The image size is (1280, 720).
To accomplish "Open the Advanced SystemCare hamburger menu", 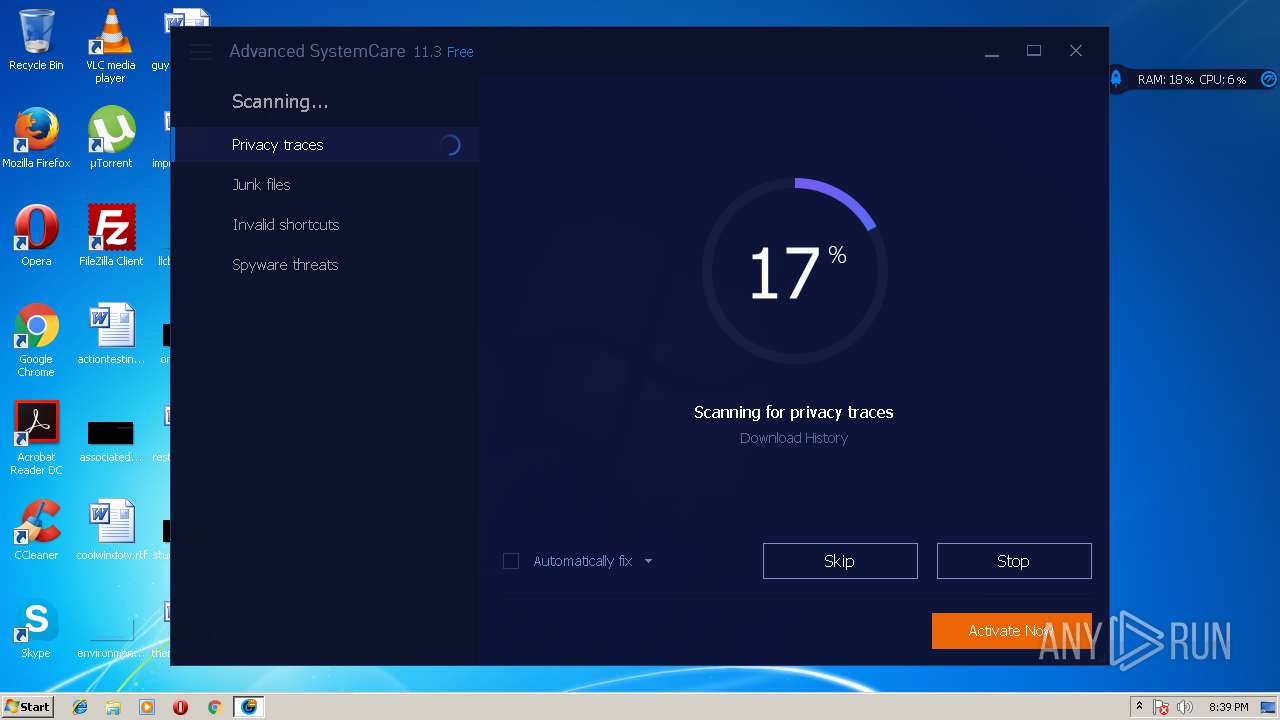I will coord(200,52).
